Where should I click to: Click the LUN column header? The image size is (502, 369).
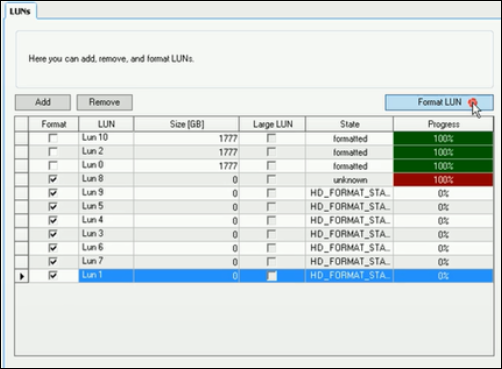[106, 124]
